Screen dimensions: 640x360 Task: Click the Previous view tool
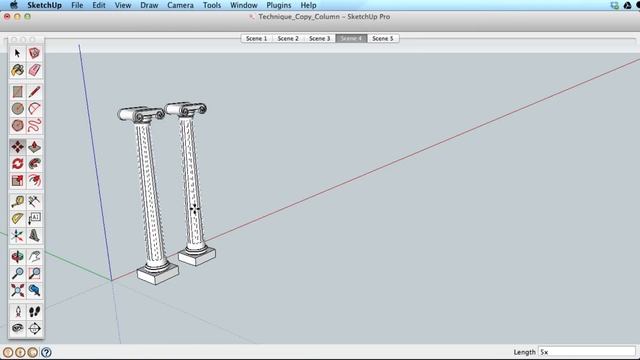pyautogui.click(x=34, y=290)
